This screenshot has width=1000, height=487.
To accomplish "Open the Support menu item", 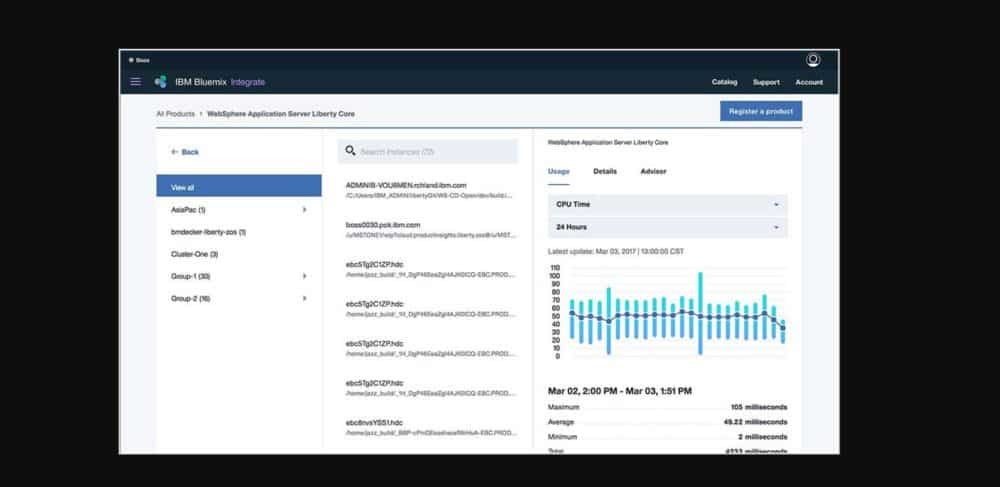I will pos(766,82).
